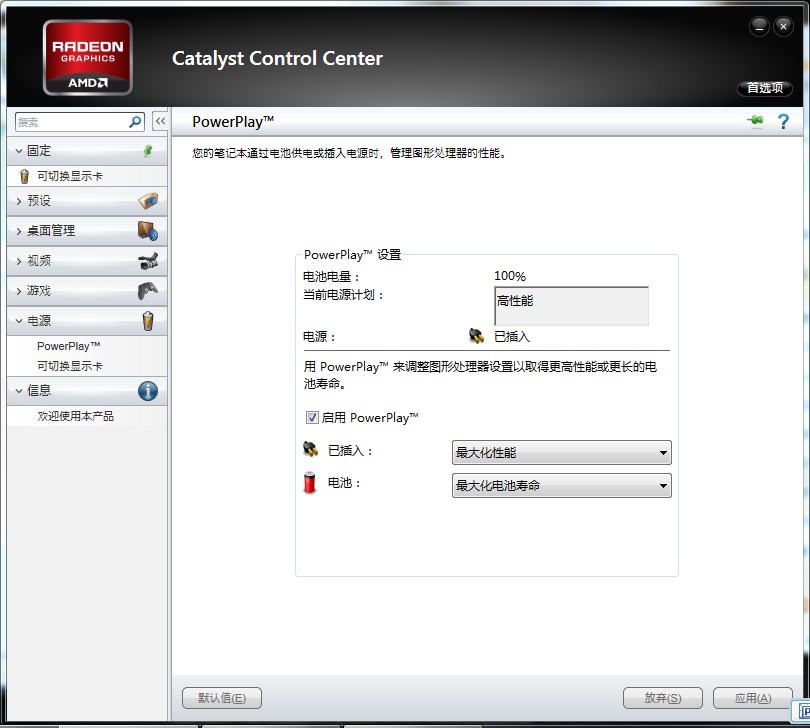Click the 100% battery level value
This screenshot has height=728, width=810.
tap(510, 276)
